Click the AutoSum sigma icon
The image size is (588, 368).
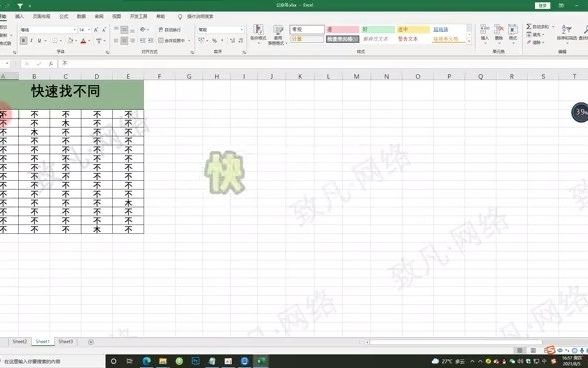[x=529, y=27]
